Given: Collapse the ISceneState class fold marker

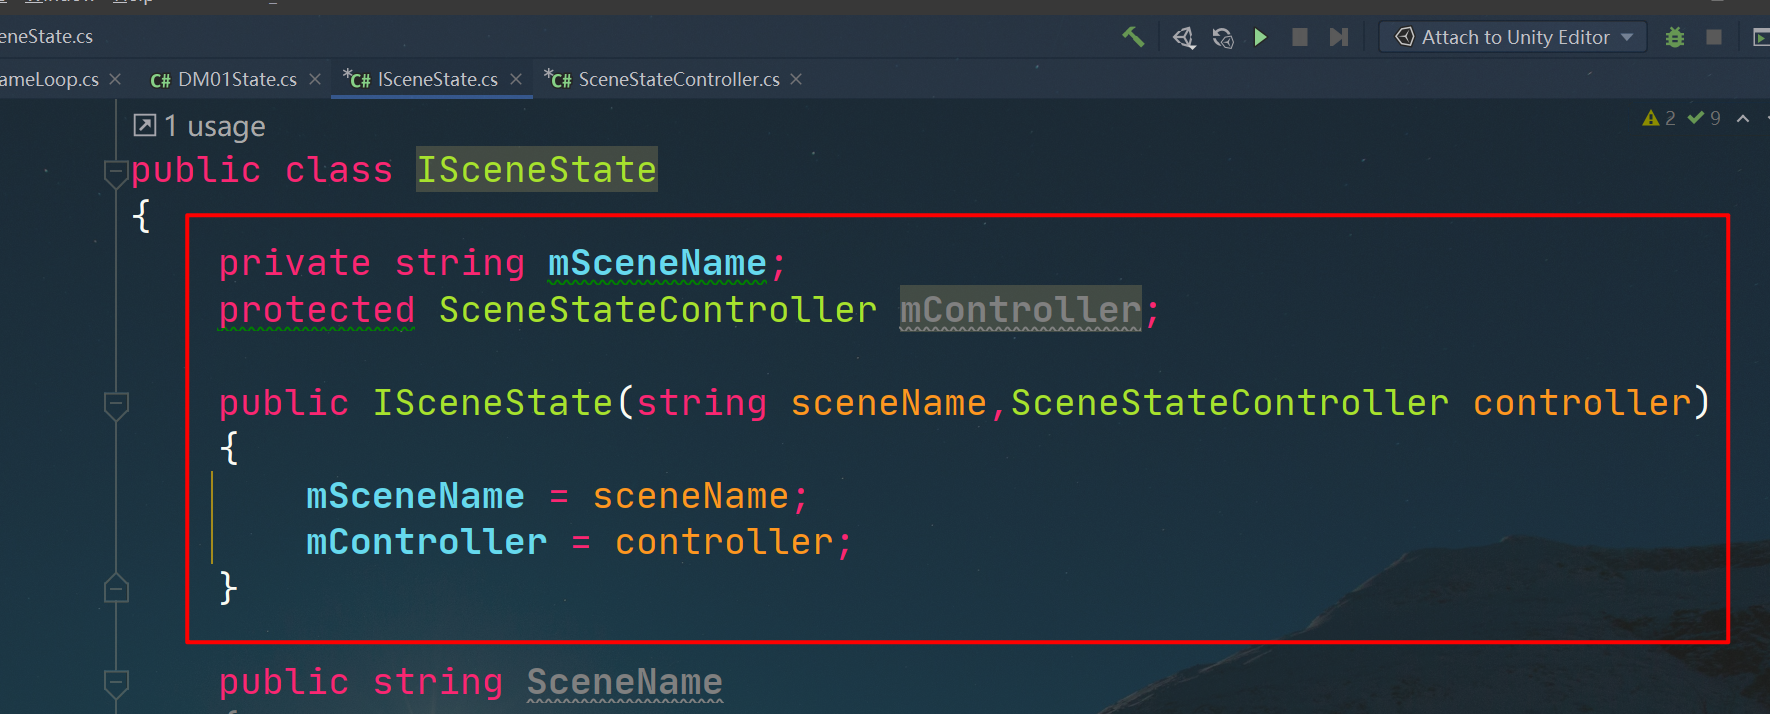Looking at the screenshot, I should click(116, 171).
